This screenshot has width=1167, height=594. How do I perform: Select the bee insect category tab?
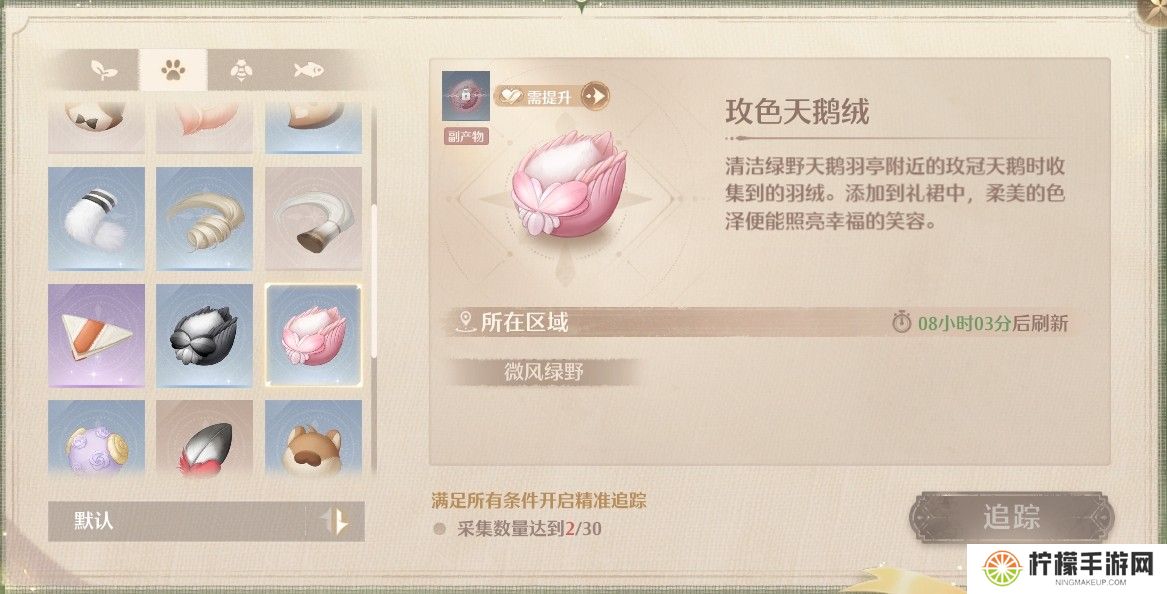pyautogui.click(x=241, y=71)
